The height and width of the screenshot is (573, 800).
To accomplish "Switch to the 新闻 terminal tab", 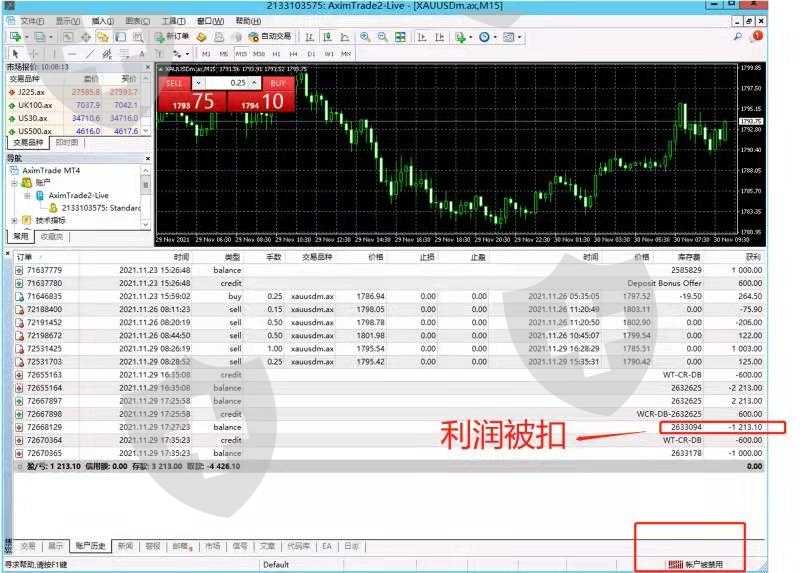I will point(125,547).
